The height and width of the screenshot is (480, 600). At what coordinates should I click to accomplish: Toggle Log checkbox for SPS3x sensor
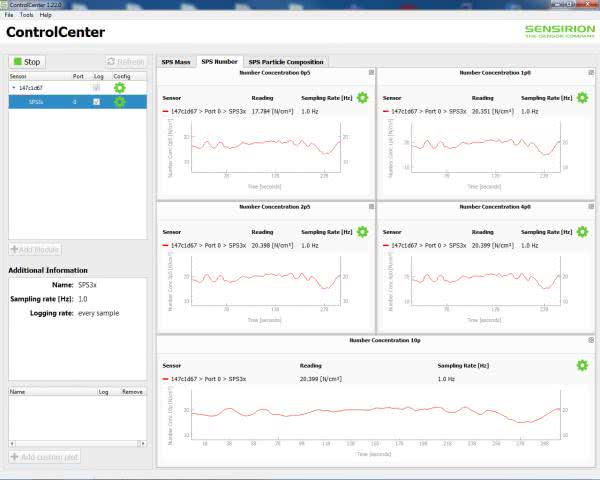97,102
